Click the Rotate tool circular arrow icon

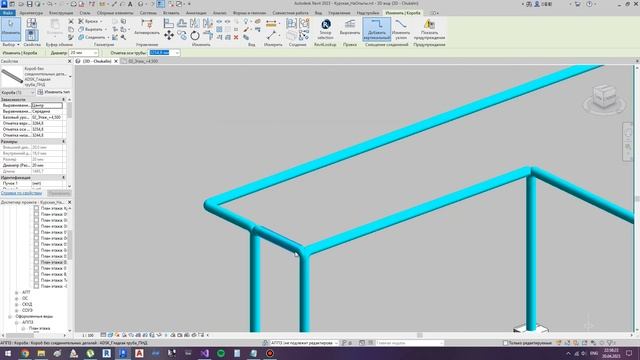coord(195,36)
